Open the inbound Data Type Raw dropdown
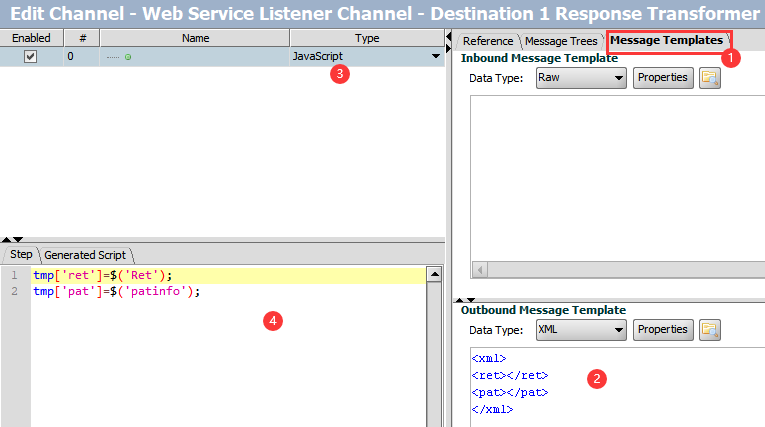Viewport: 765px width, 427px height. 581,78
